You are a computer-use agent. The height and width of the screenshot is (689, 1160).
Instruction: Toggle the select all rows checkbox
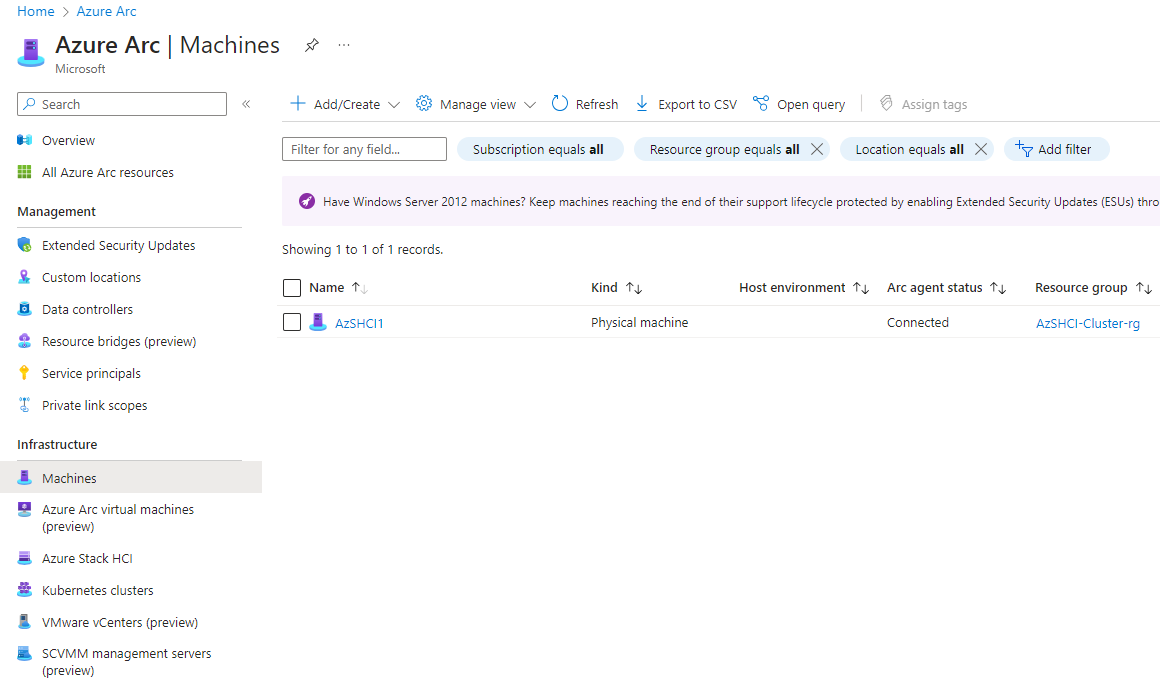pos(292,288)
